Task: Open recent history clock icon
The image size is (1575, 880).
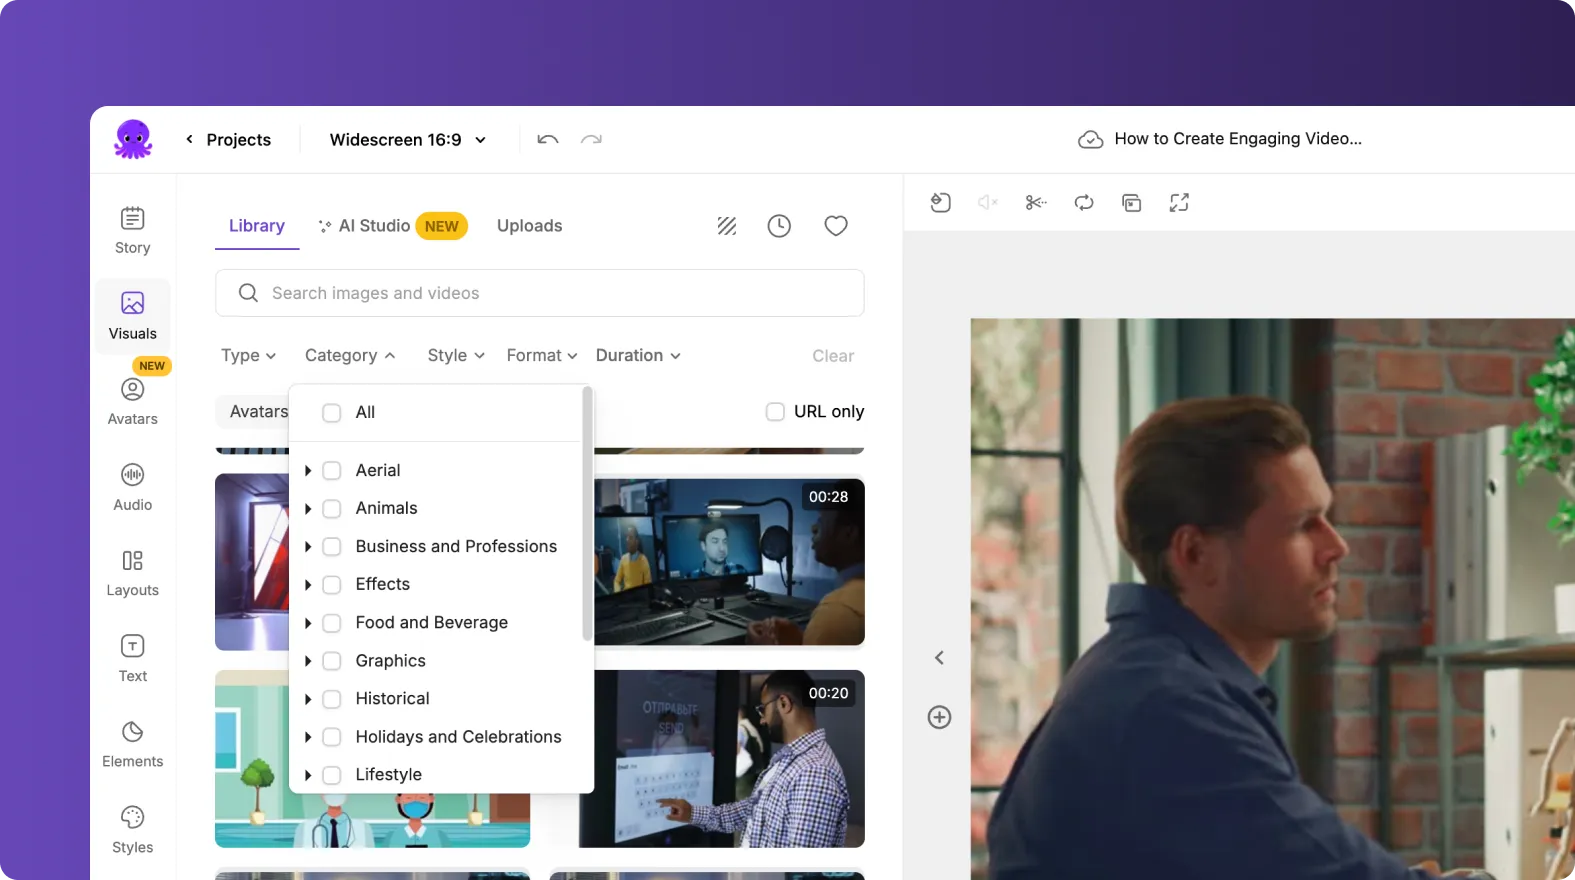Action: [778, 226]
